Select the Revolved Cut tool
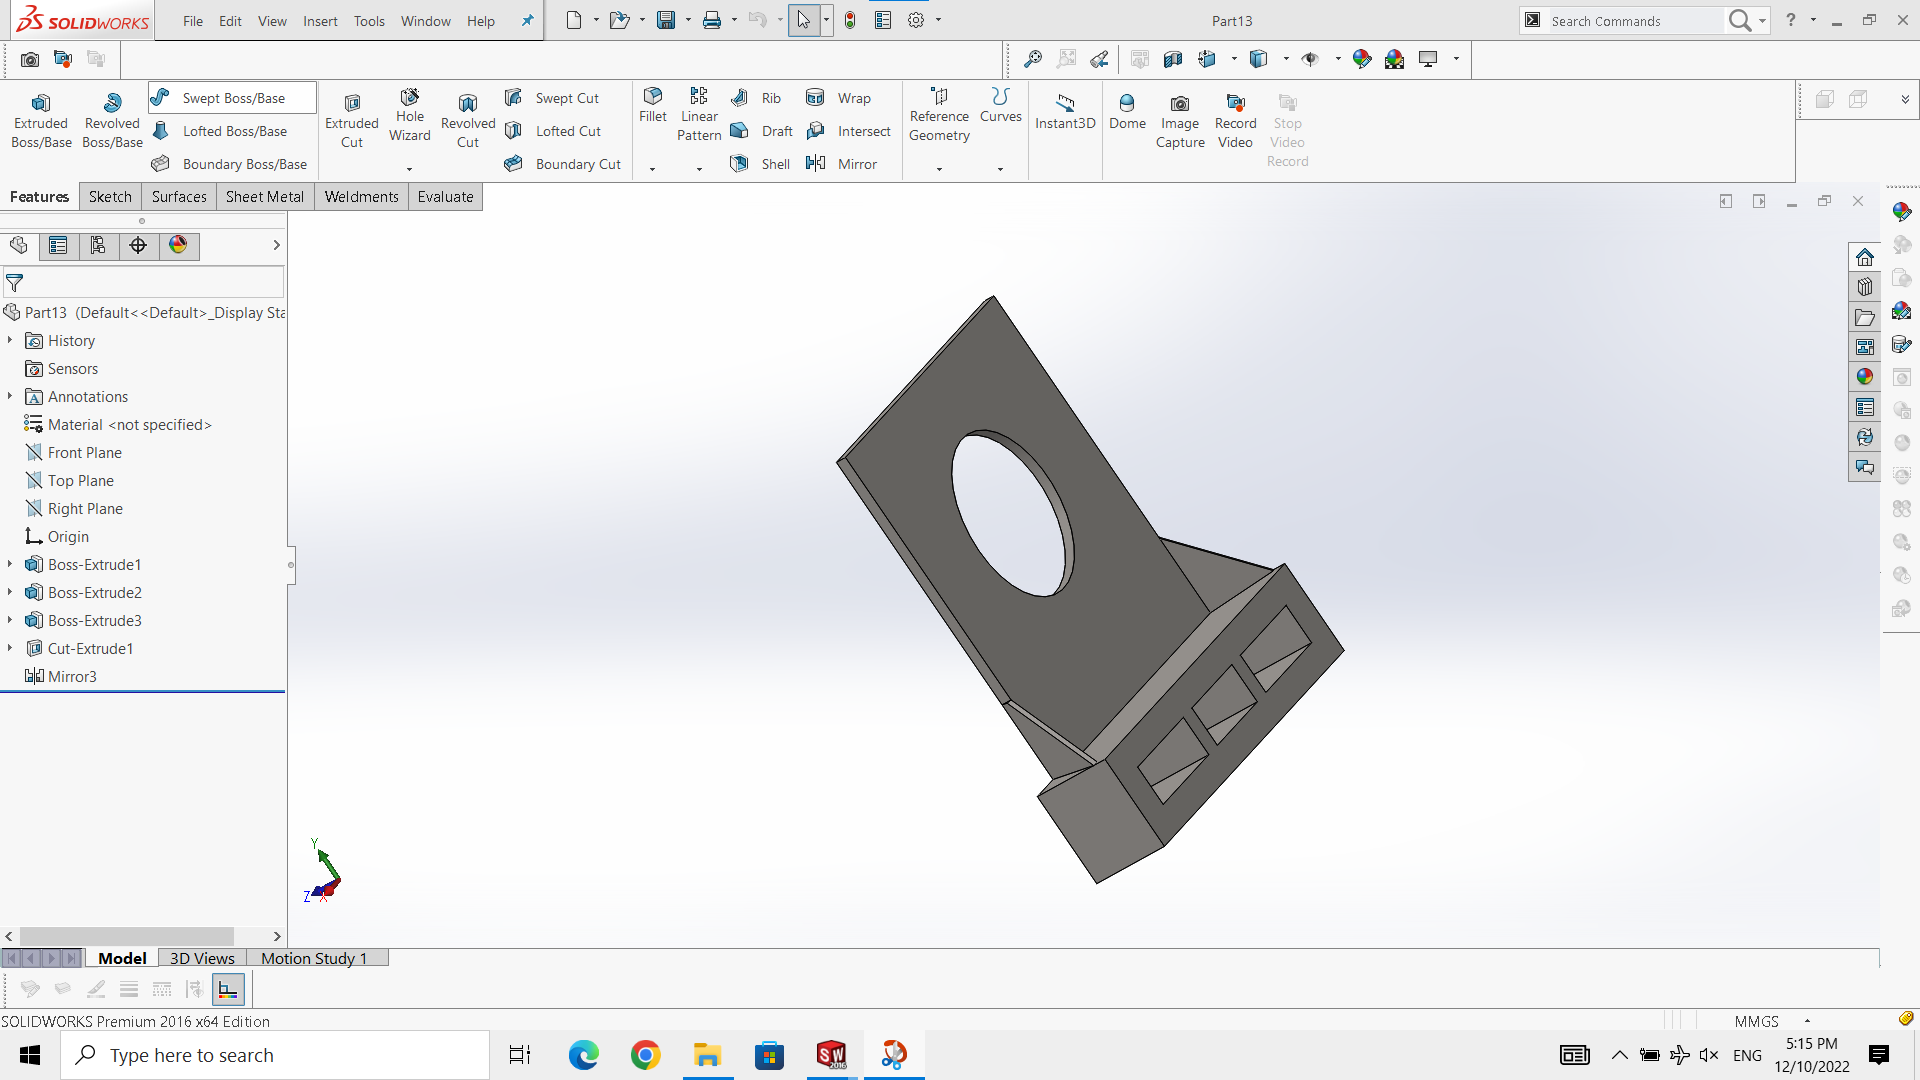 (468, 121)
